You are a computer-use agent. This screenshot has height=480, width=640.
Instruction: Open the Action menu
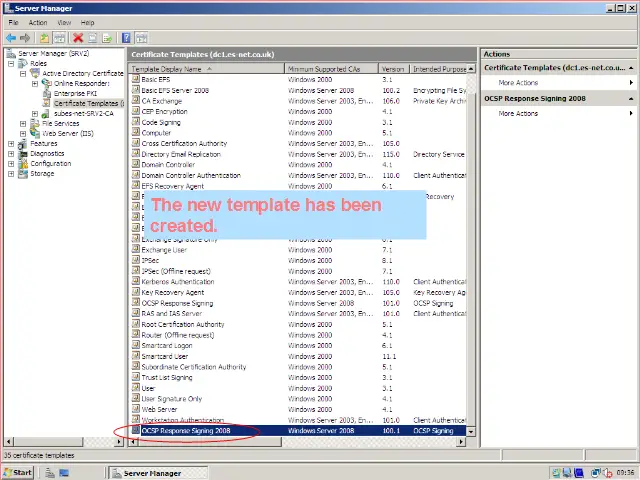tap(37, 22)
